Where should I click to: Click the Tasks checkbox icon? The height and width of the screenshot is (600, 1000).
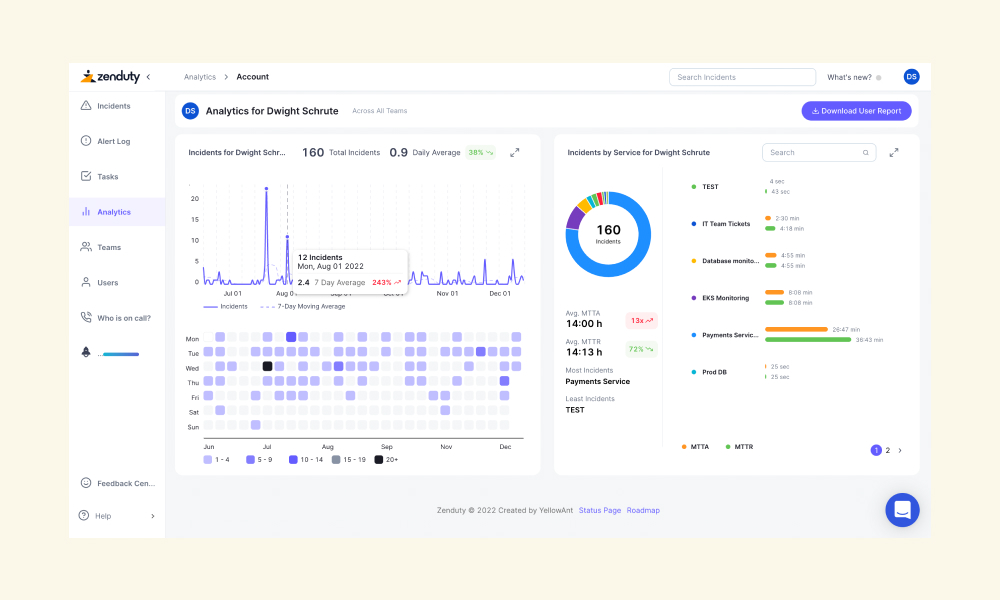point(85,176)
